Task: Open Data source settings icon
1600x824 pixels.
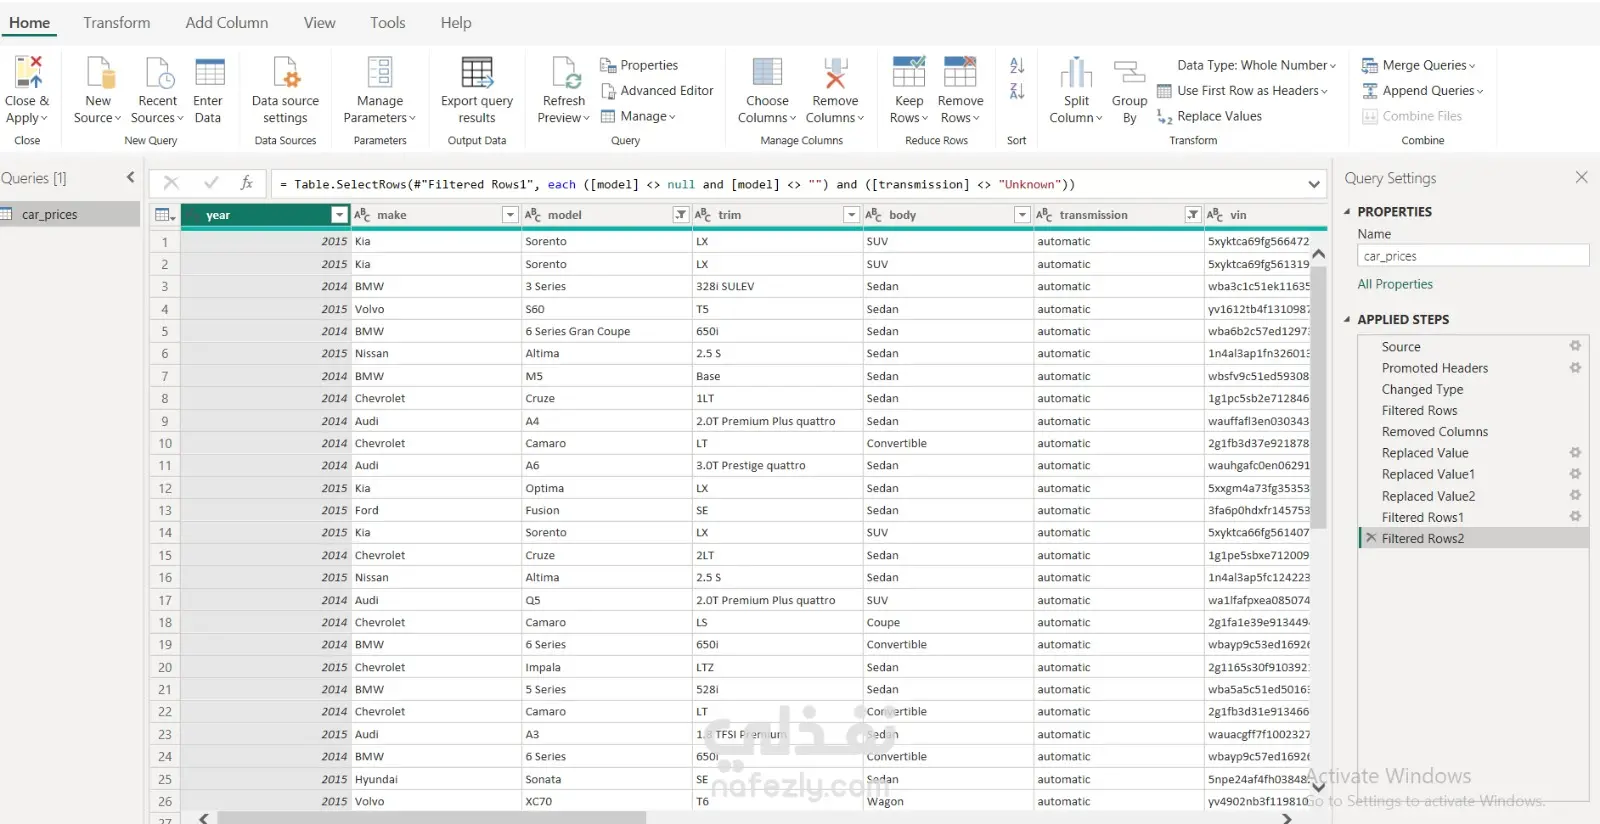Action: click(286, 72)
